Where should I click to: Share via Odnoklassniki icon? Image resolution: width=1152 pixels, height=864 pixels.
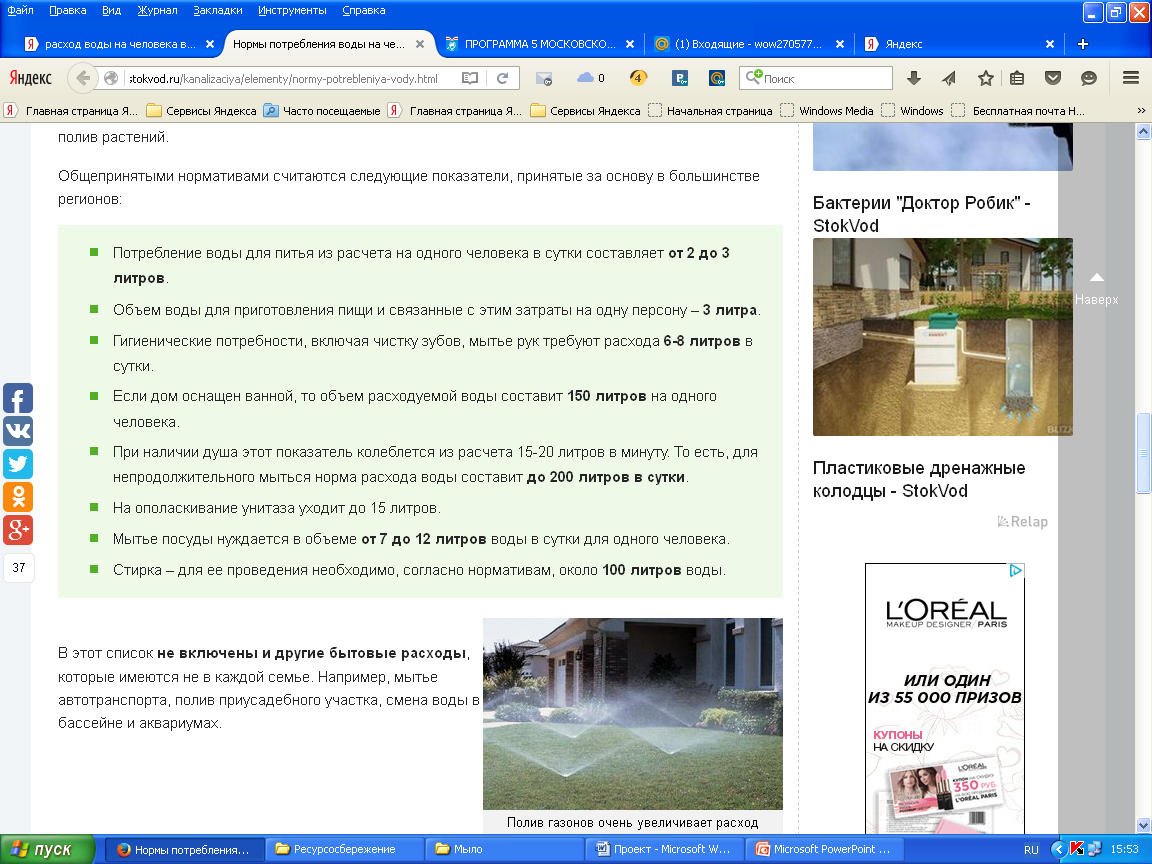[x=18, y=497]
